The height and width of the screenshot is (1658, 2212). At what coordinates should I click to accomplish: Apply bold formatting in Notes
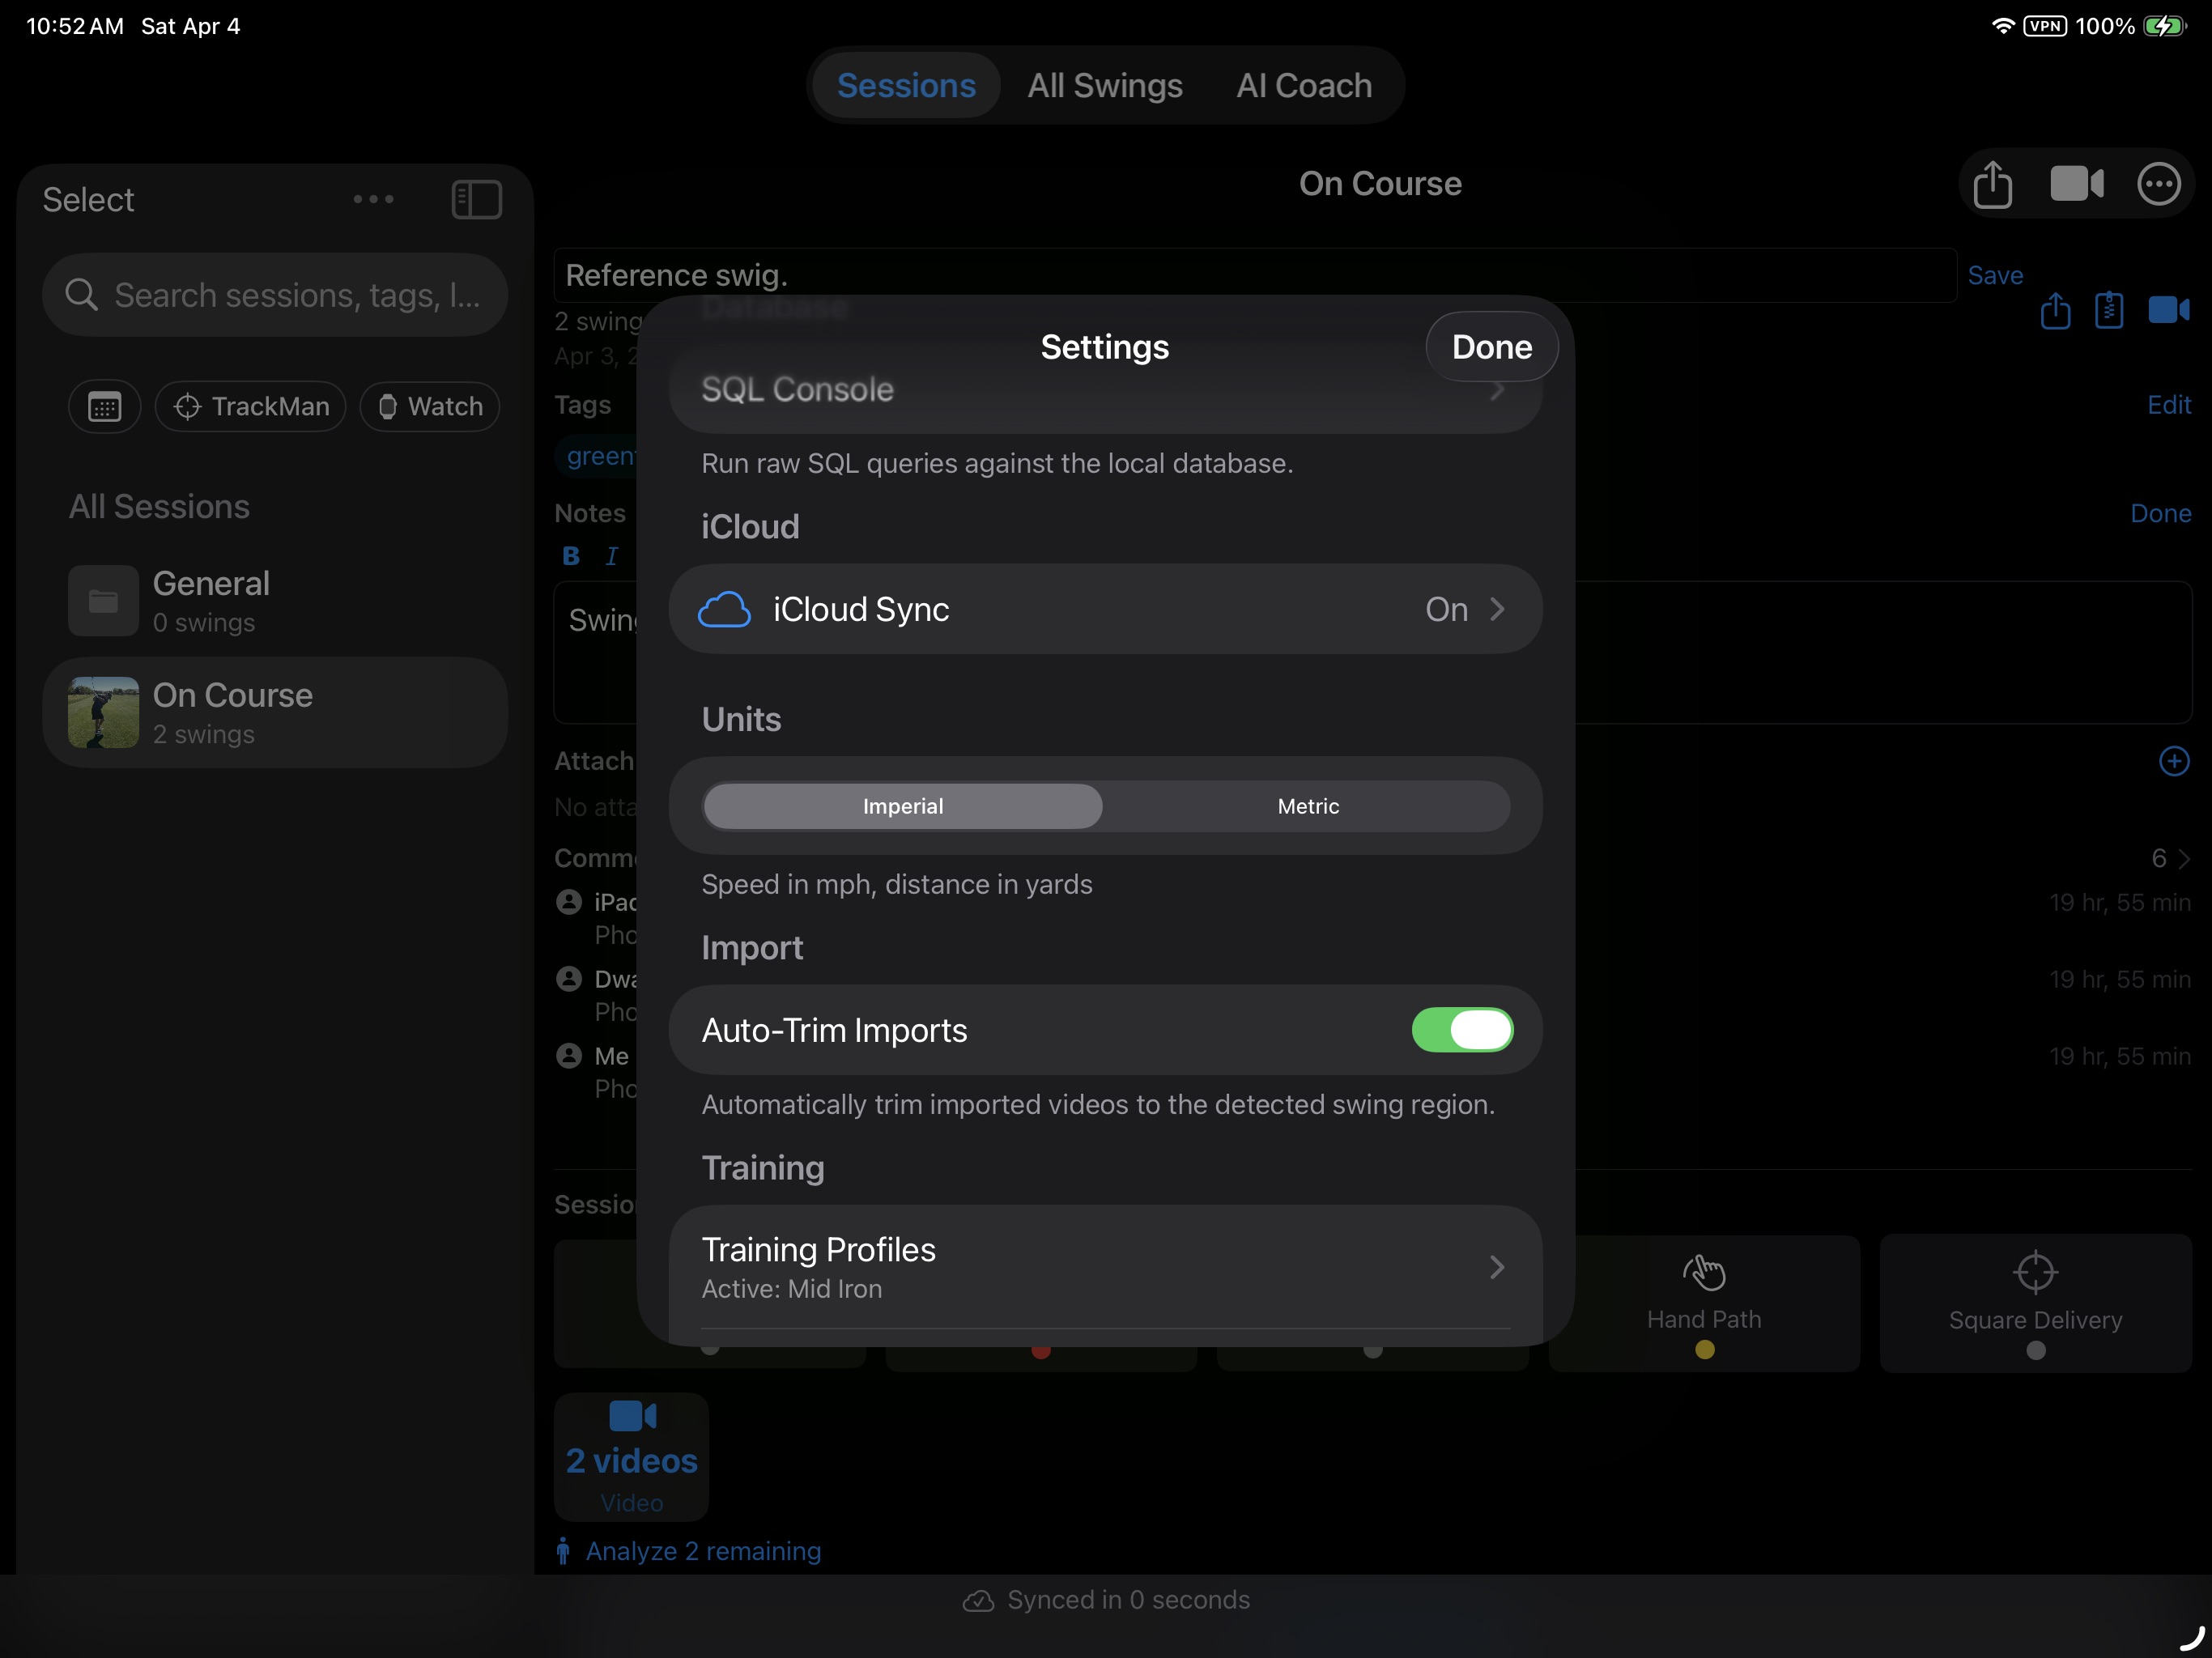point(571,556)
